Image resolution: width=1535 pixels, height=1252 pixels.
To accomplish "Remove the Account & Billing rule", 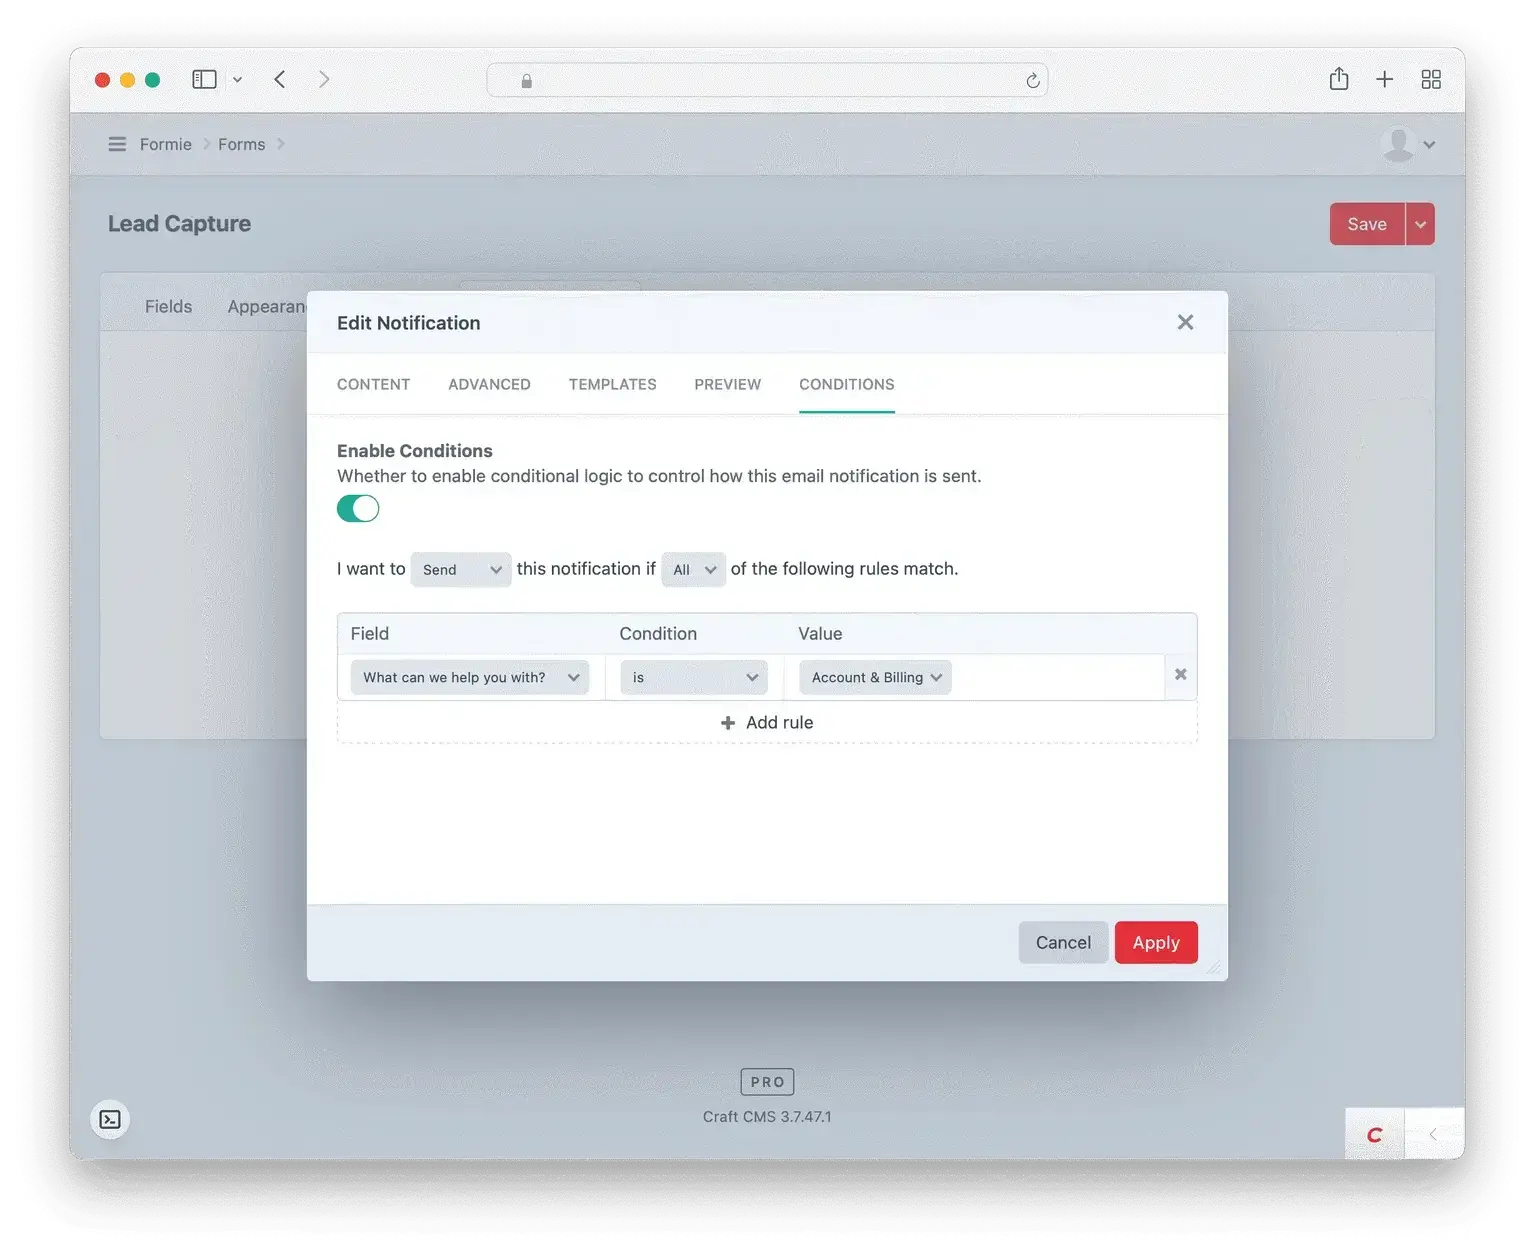I will tap(1179, 673).
